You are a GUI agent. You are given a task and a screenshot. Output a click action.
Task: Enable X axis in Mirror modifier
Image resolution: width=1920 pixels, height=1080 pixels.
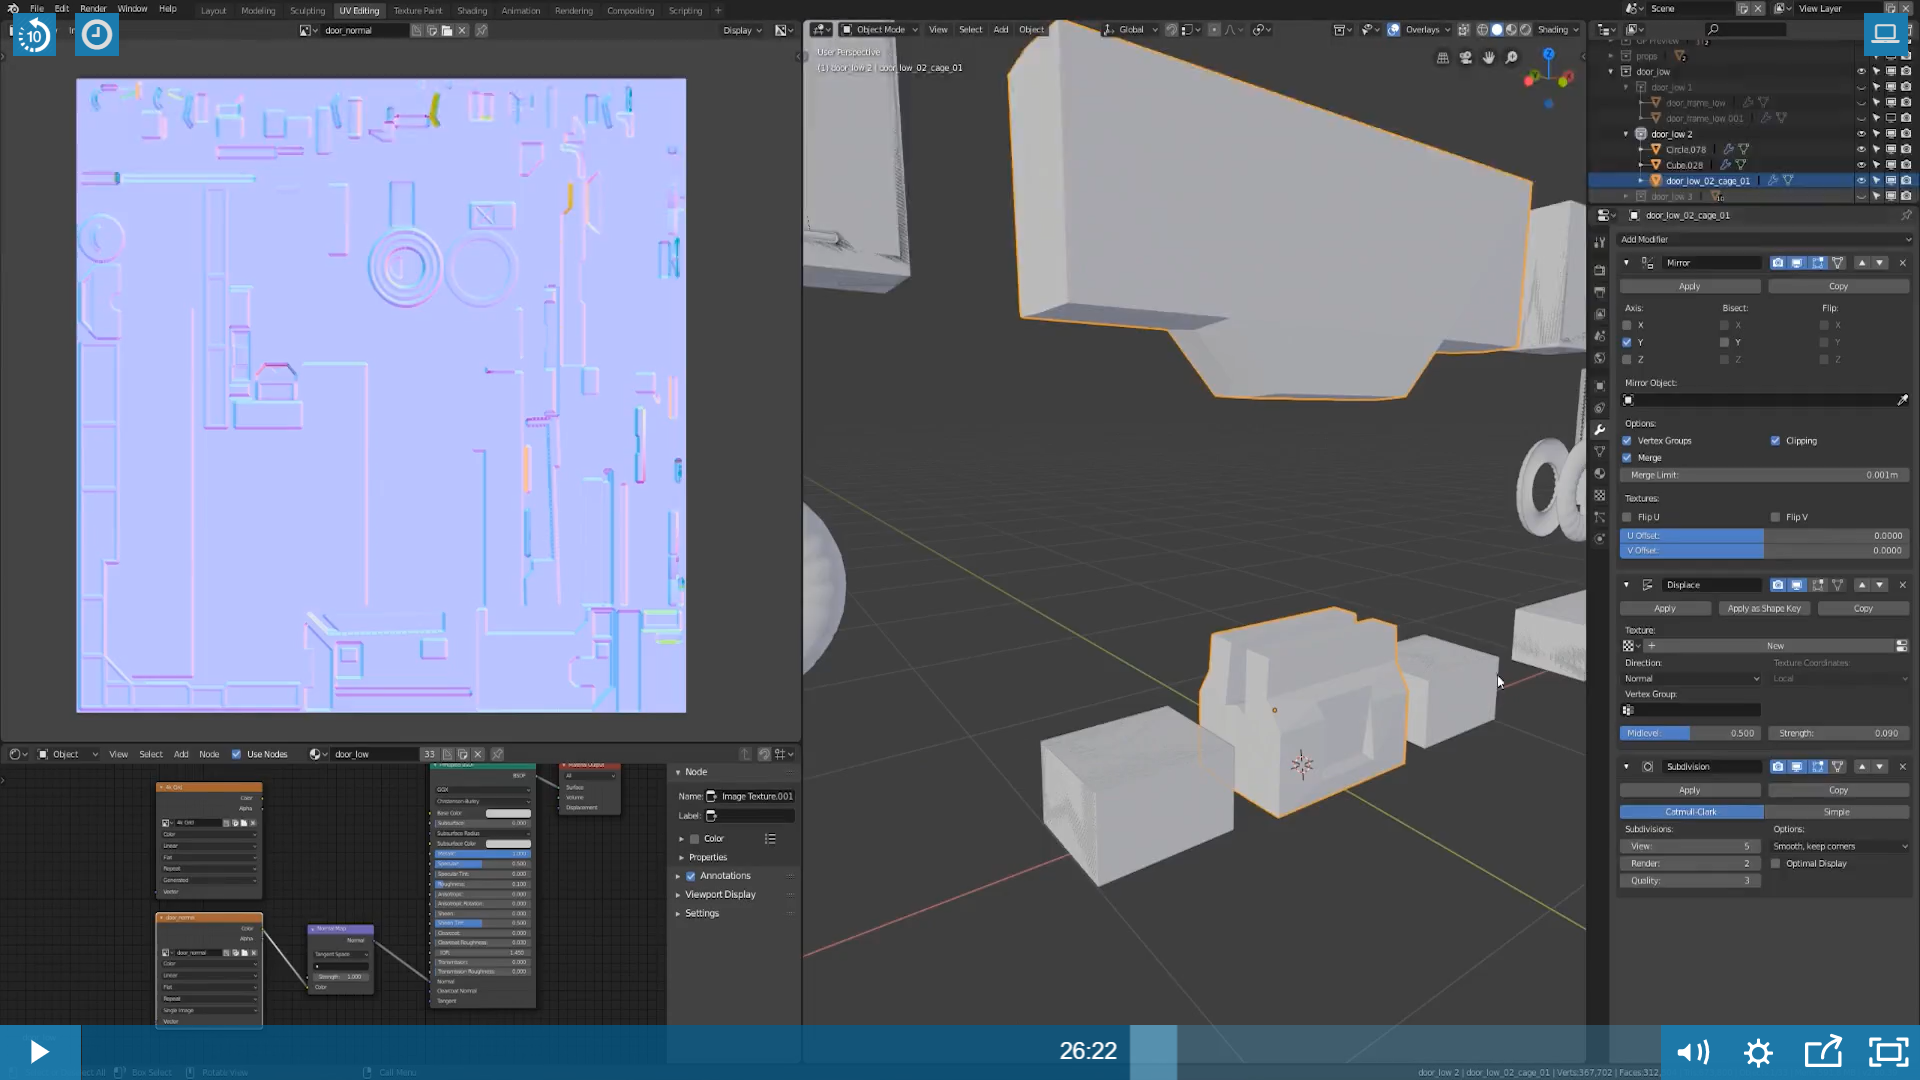(x=1627, y=325)
